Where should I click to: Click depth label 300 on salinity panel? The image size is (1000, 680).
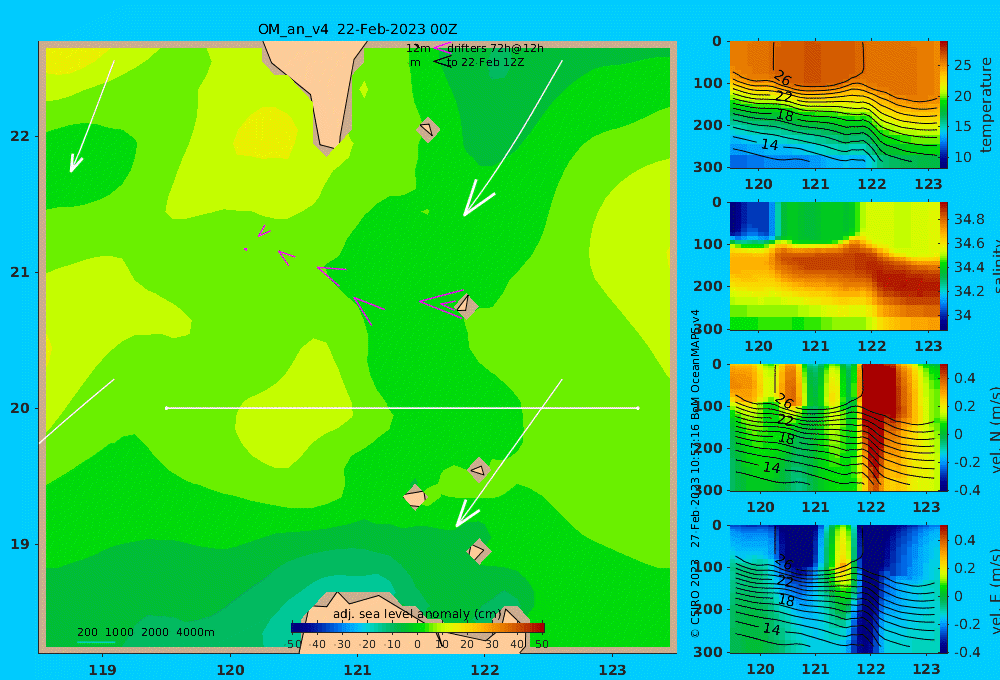(708, 329)
